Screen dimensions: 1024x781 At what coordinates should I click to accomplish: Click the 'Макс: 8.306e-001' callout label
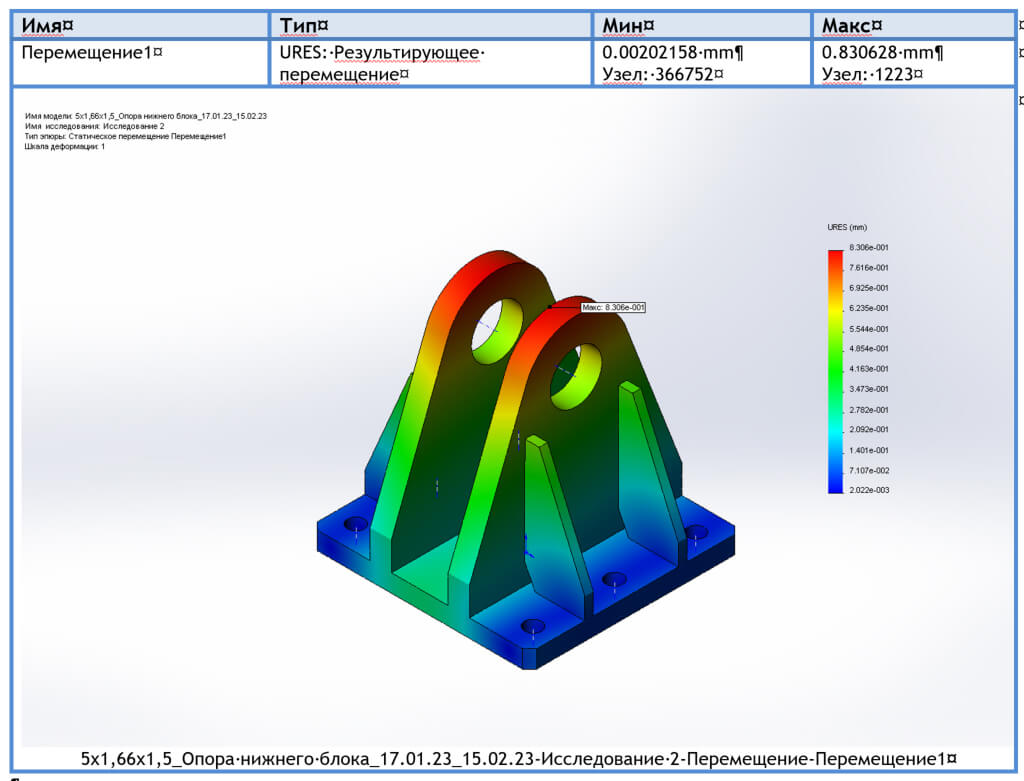point(612,307)
